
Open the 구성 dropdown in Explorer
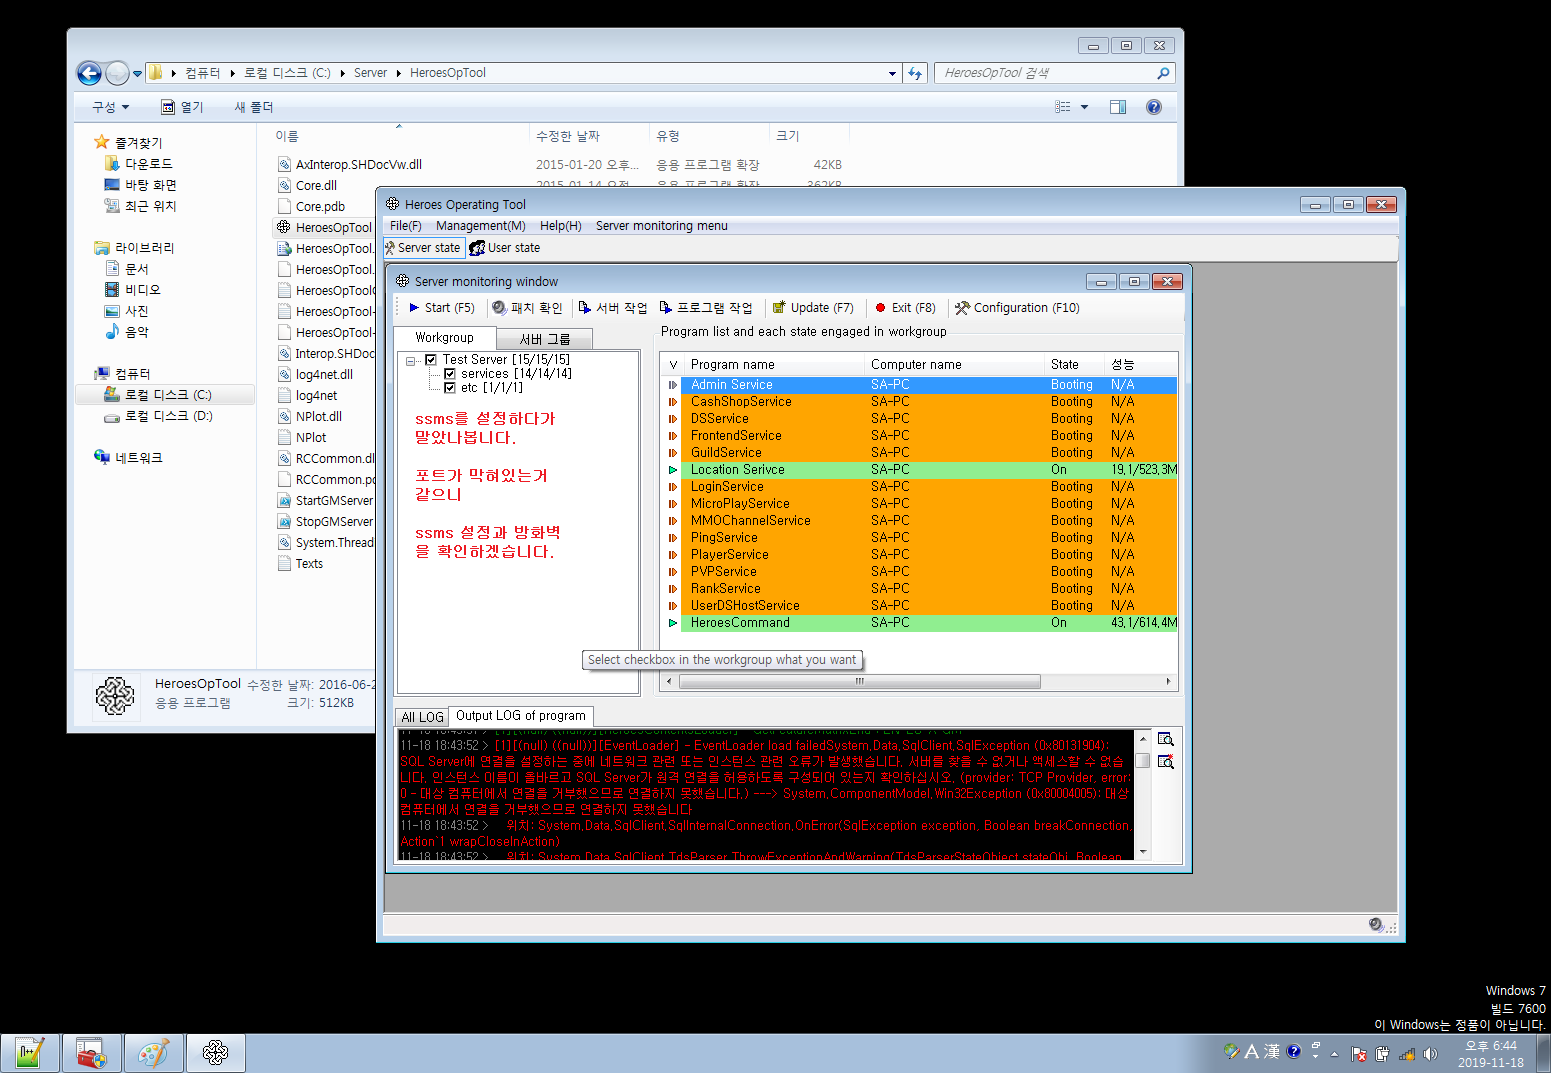(111, 107)
